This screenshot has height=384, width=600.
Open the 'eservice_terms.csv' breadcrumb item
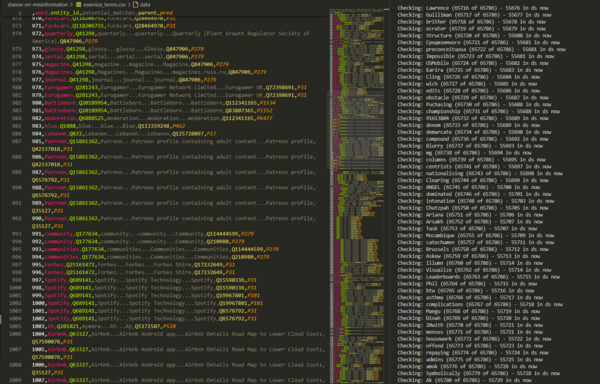104,5
